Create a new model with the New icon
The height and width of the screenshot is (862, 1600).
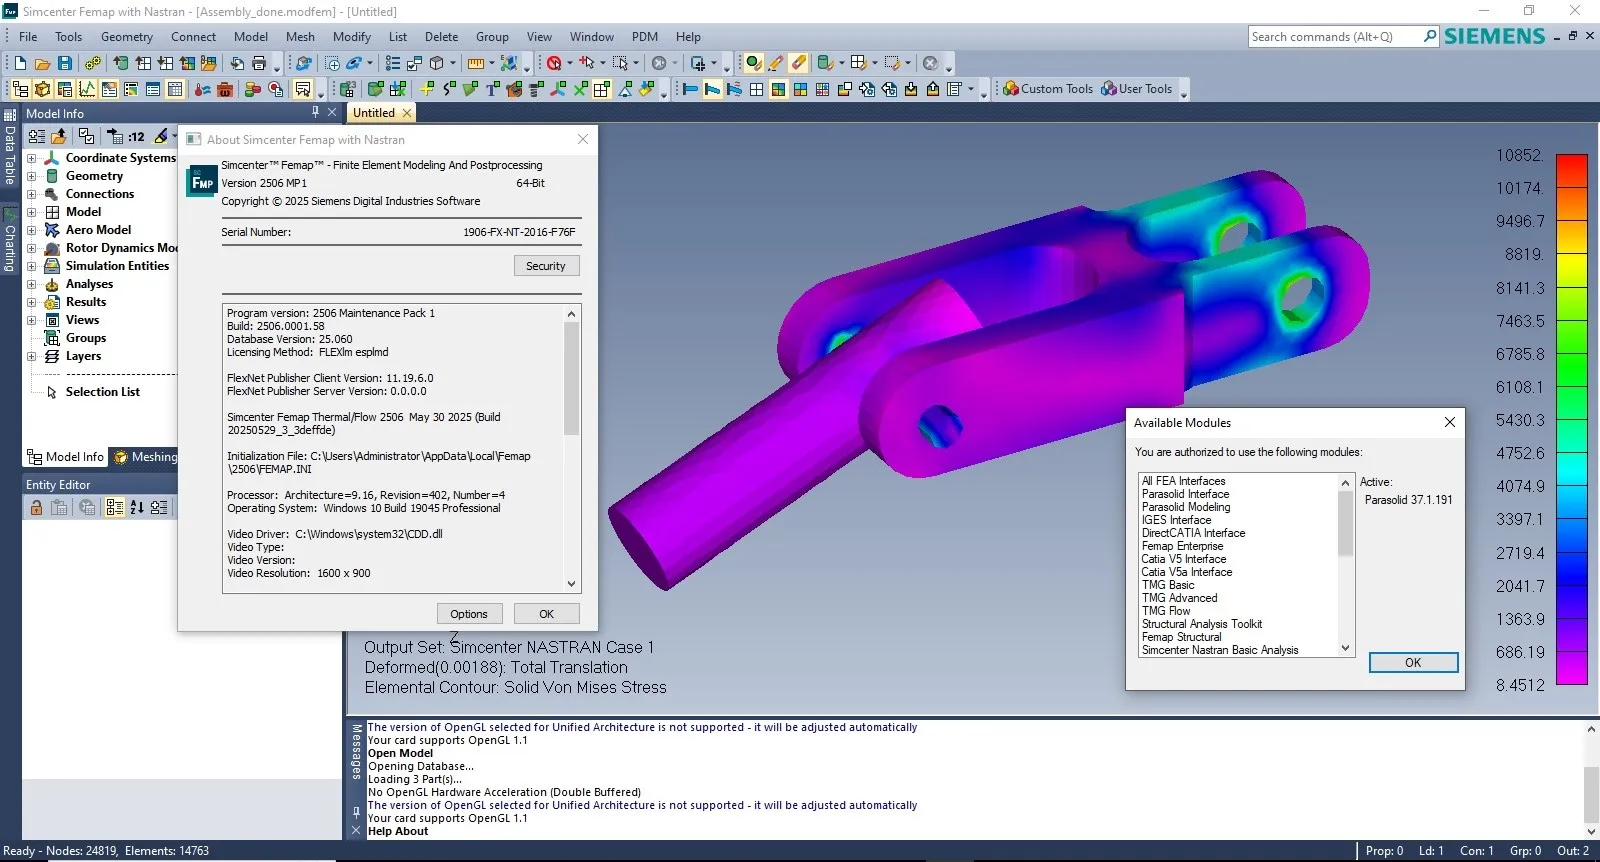coord(21,63)
